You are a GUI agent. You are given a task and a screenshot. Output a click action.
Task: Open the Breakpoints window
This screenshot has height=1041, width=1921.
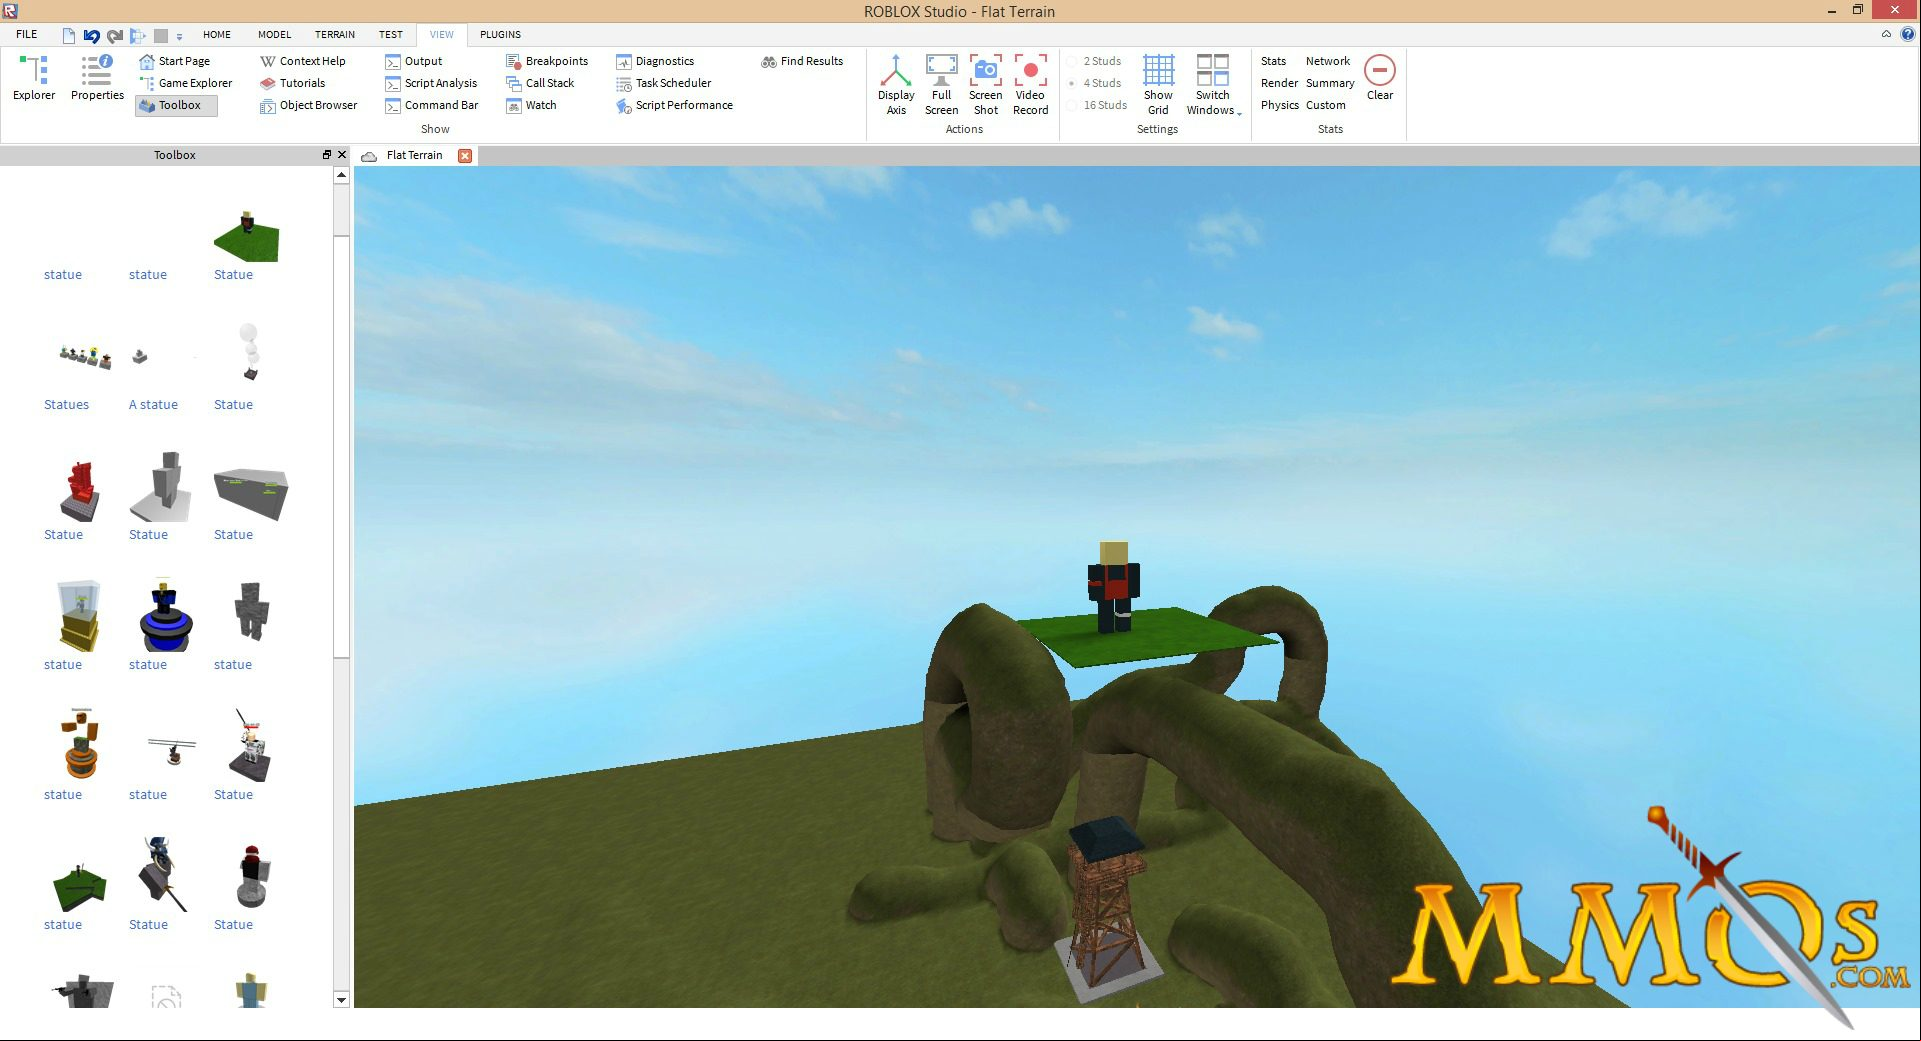pos(547,61)
